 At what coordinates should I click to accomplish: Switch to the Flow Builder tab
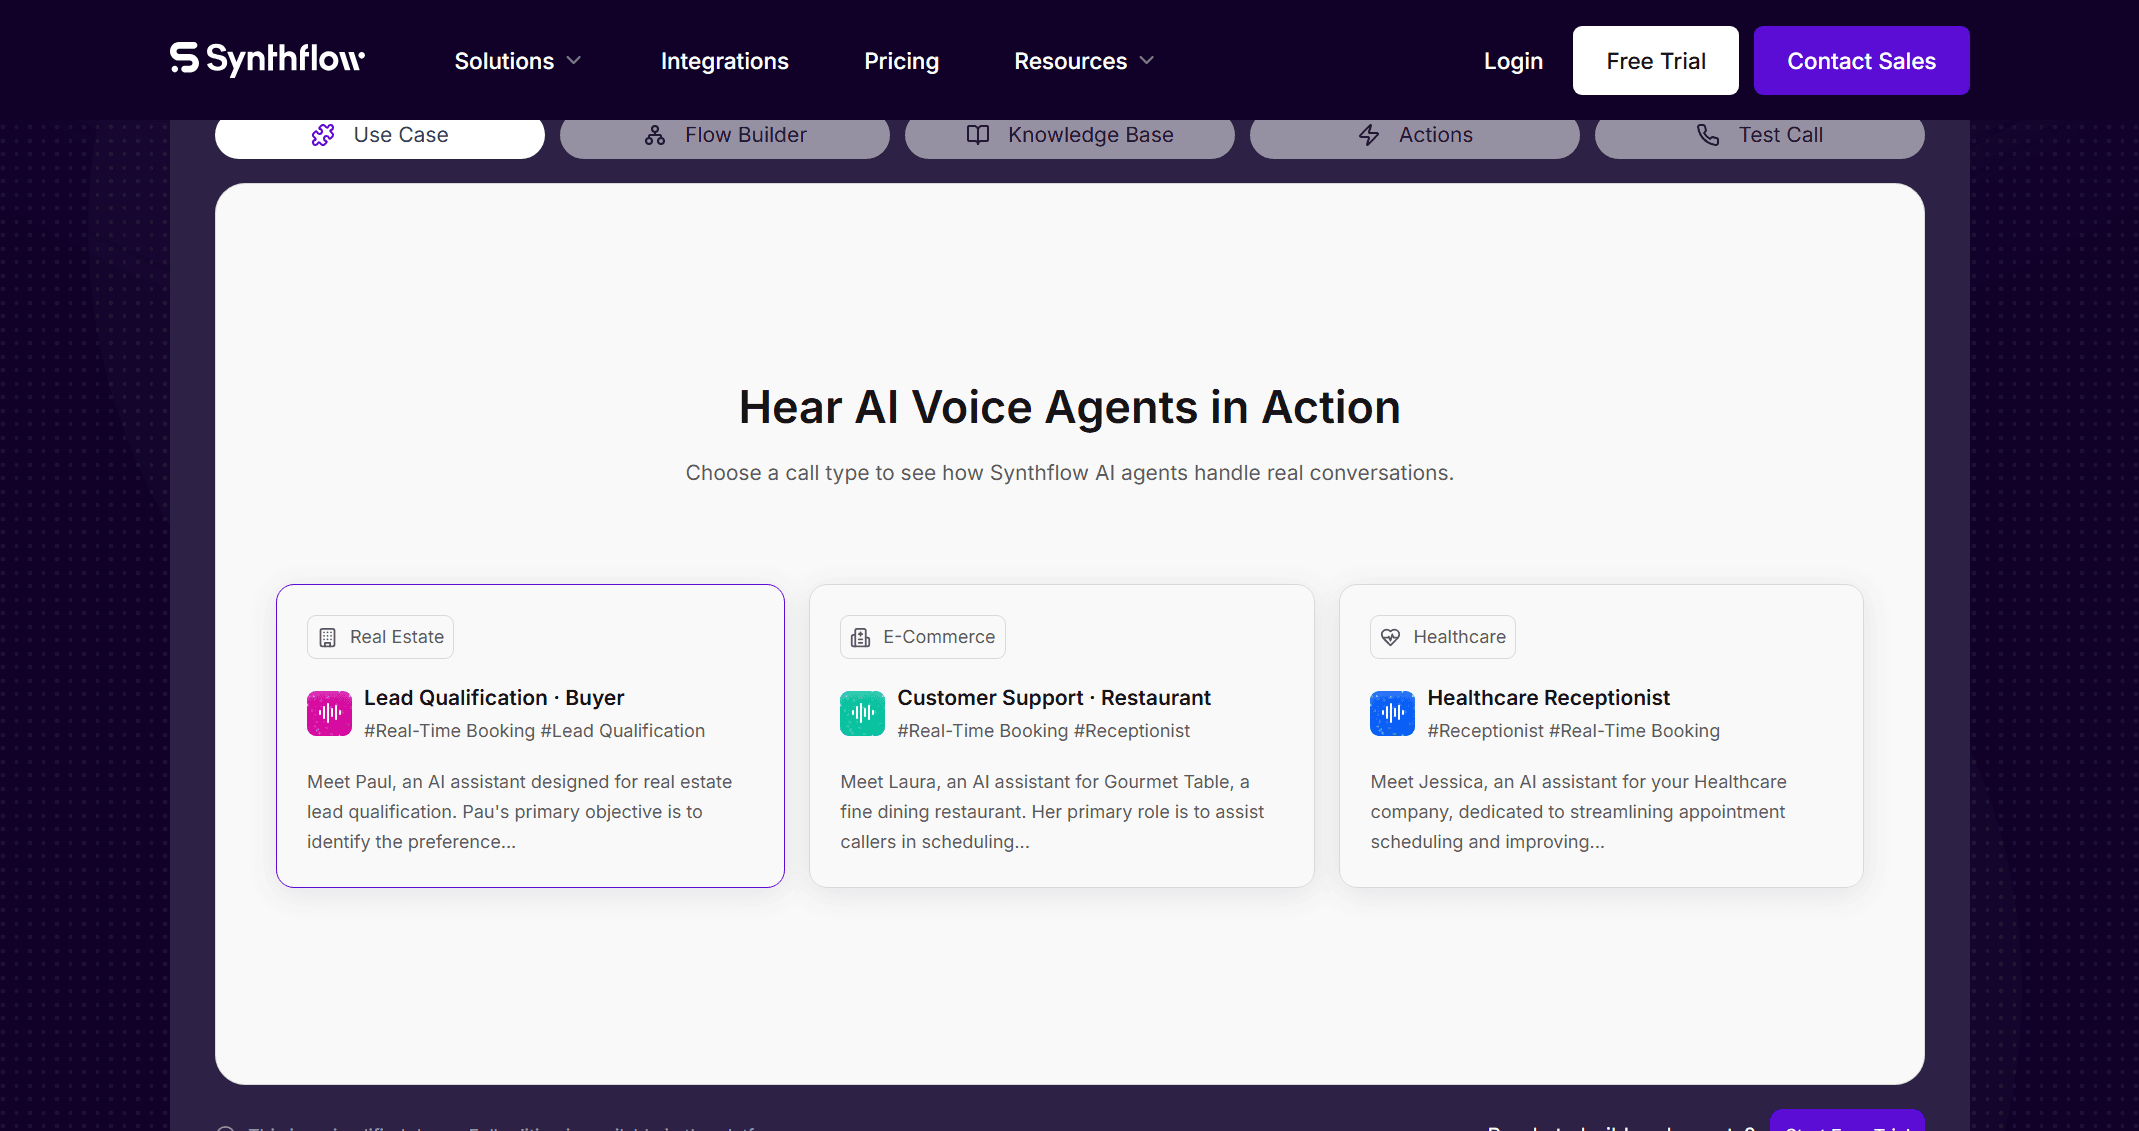point(724,136)
